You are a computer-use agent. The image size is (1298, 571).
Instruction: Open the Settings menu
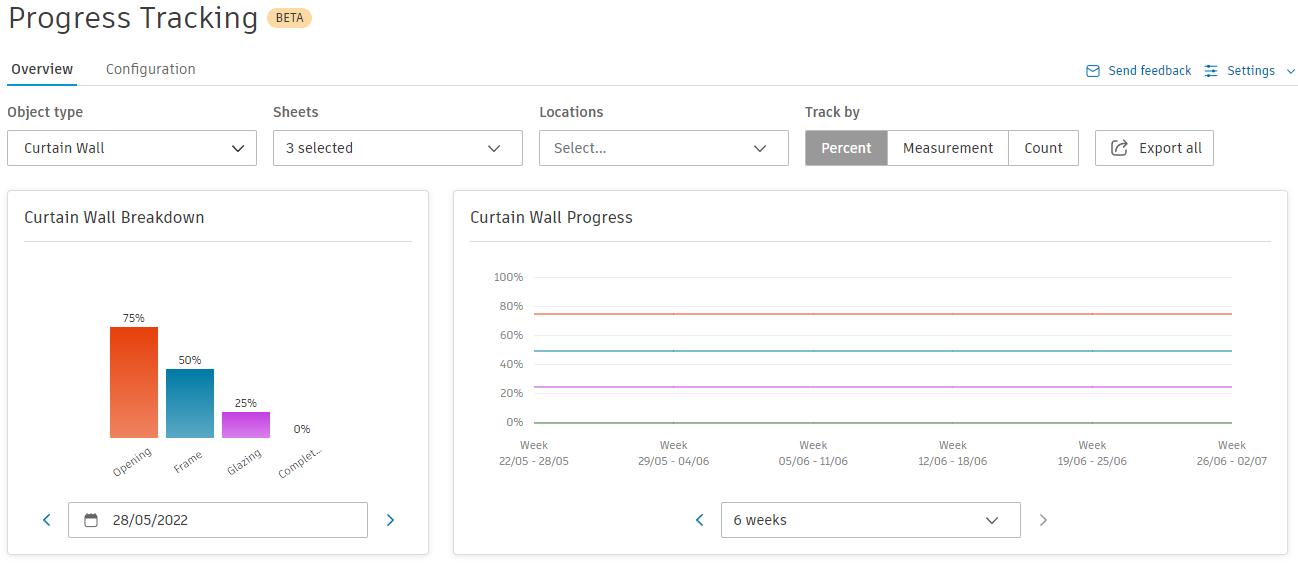click(1251, 71)
